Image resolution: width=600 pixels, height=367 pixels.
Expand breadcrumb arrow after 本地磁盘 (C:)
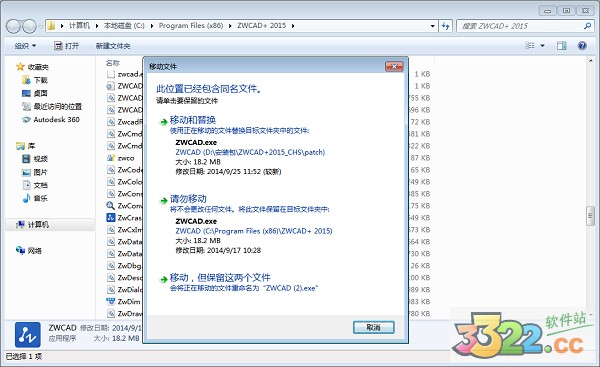(152, 26)
